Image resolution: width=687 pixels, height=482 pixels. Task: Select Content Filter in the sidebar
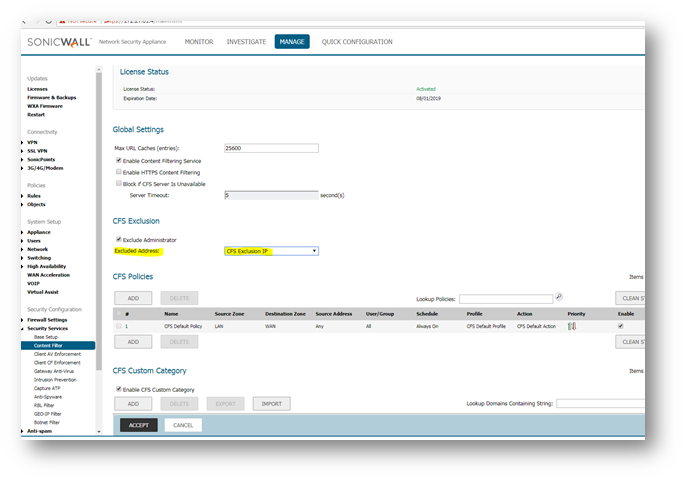[x=58, y=345]
